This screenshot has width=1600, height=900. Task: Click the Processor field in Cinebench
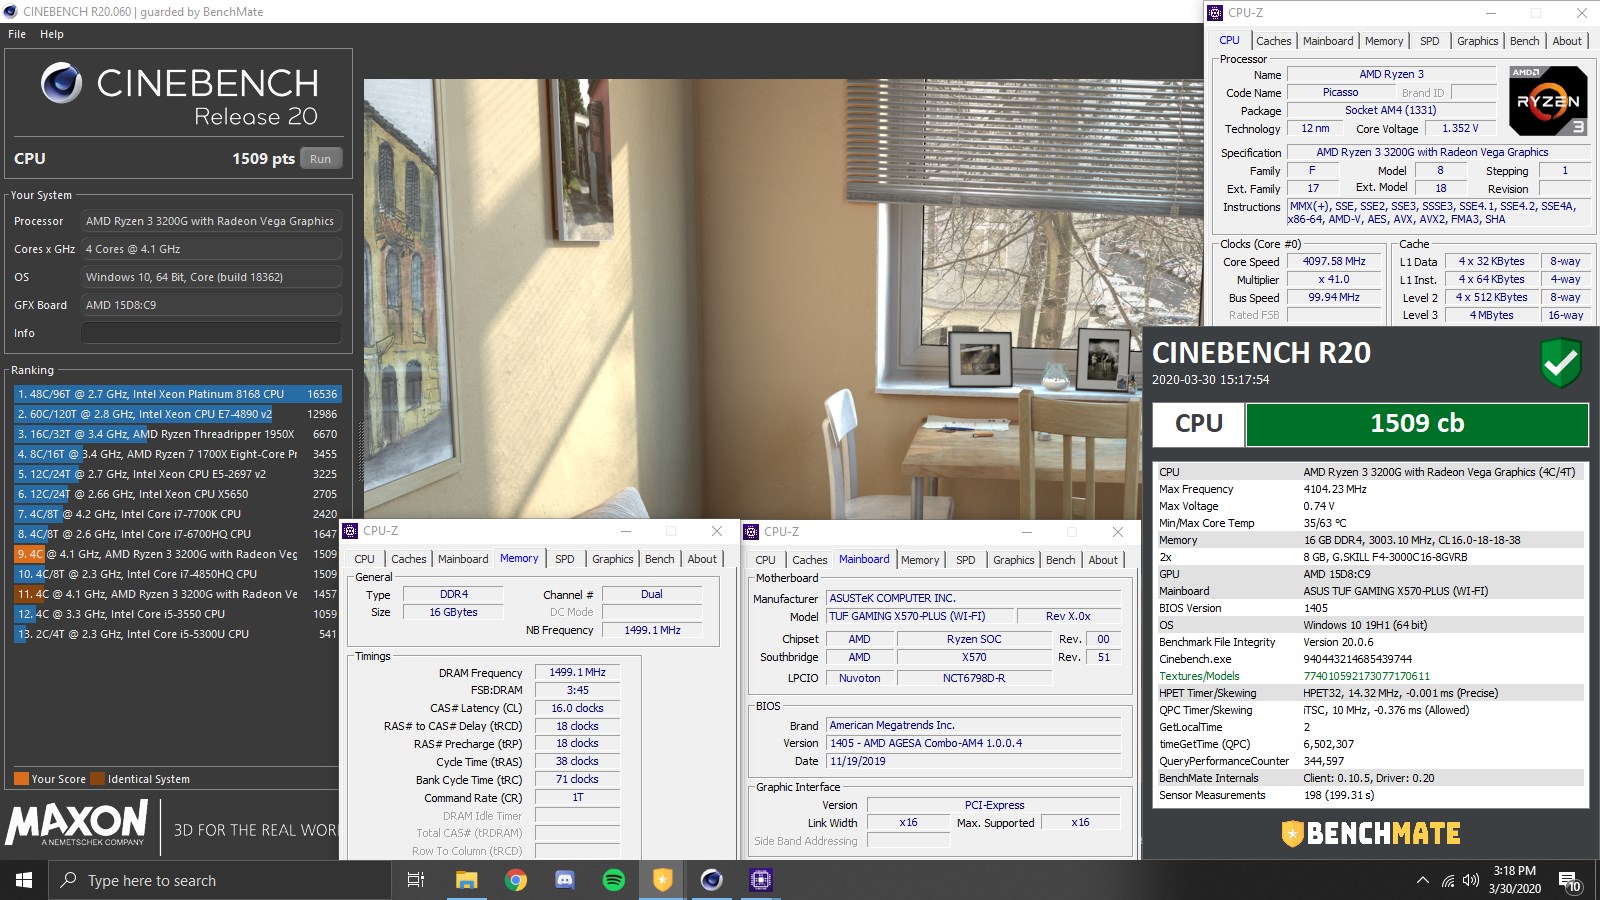point(211,221)
